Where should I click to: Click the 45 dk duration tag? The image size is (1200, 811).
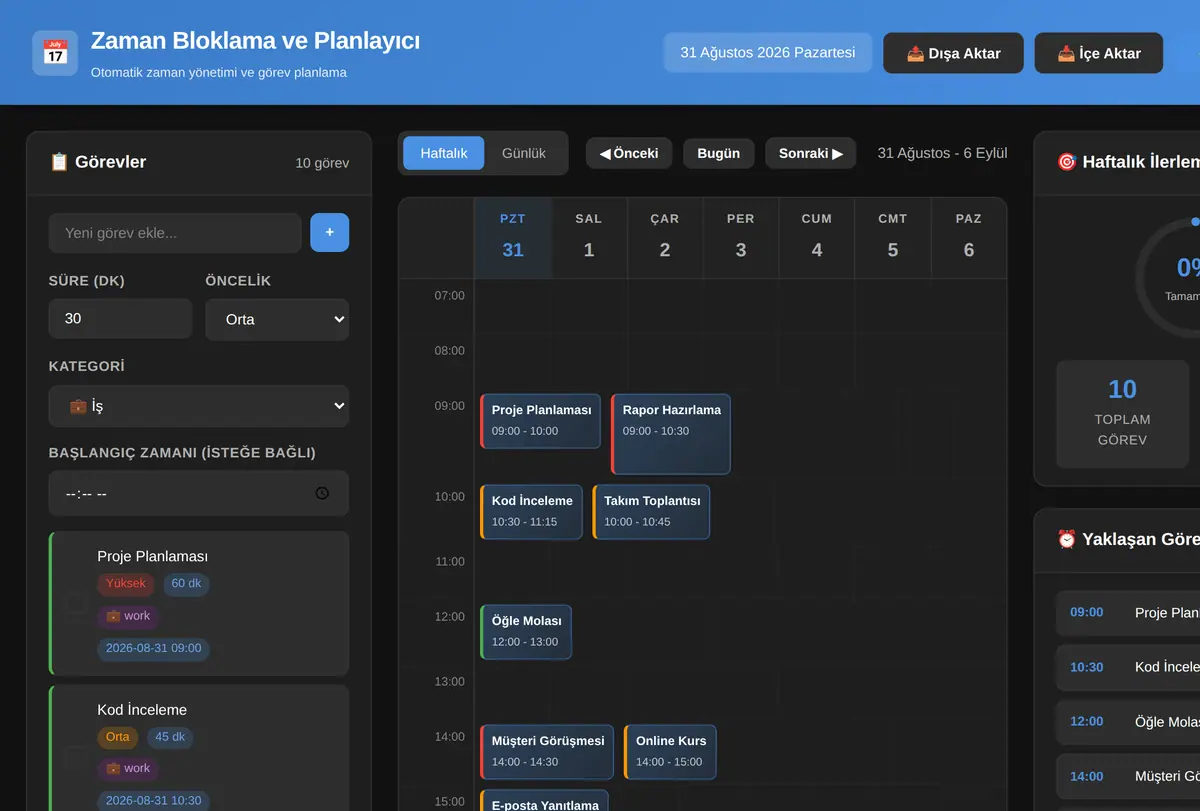point(170,738)
